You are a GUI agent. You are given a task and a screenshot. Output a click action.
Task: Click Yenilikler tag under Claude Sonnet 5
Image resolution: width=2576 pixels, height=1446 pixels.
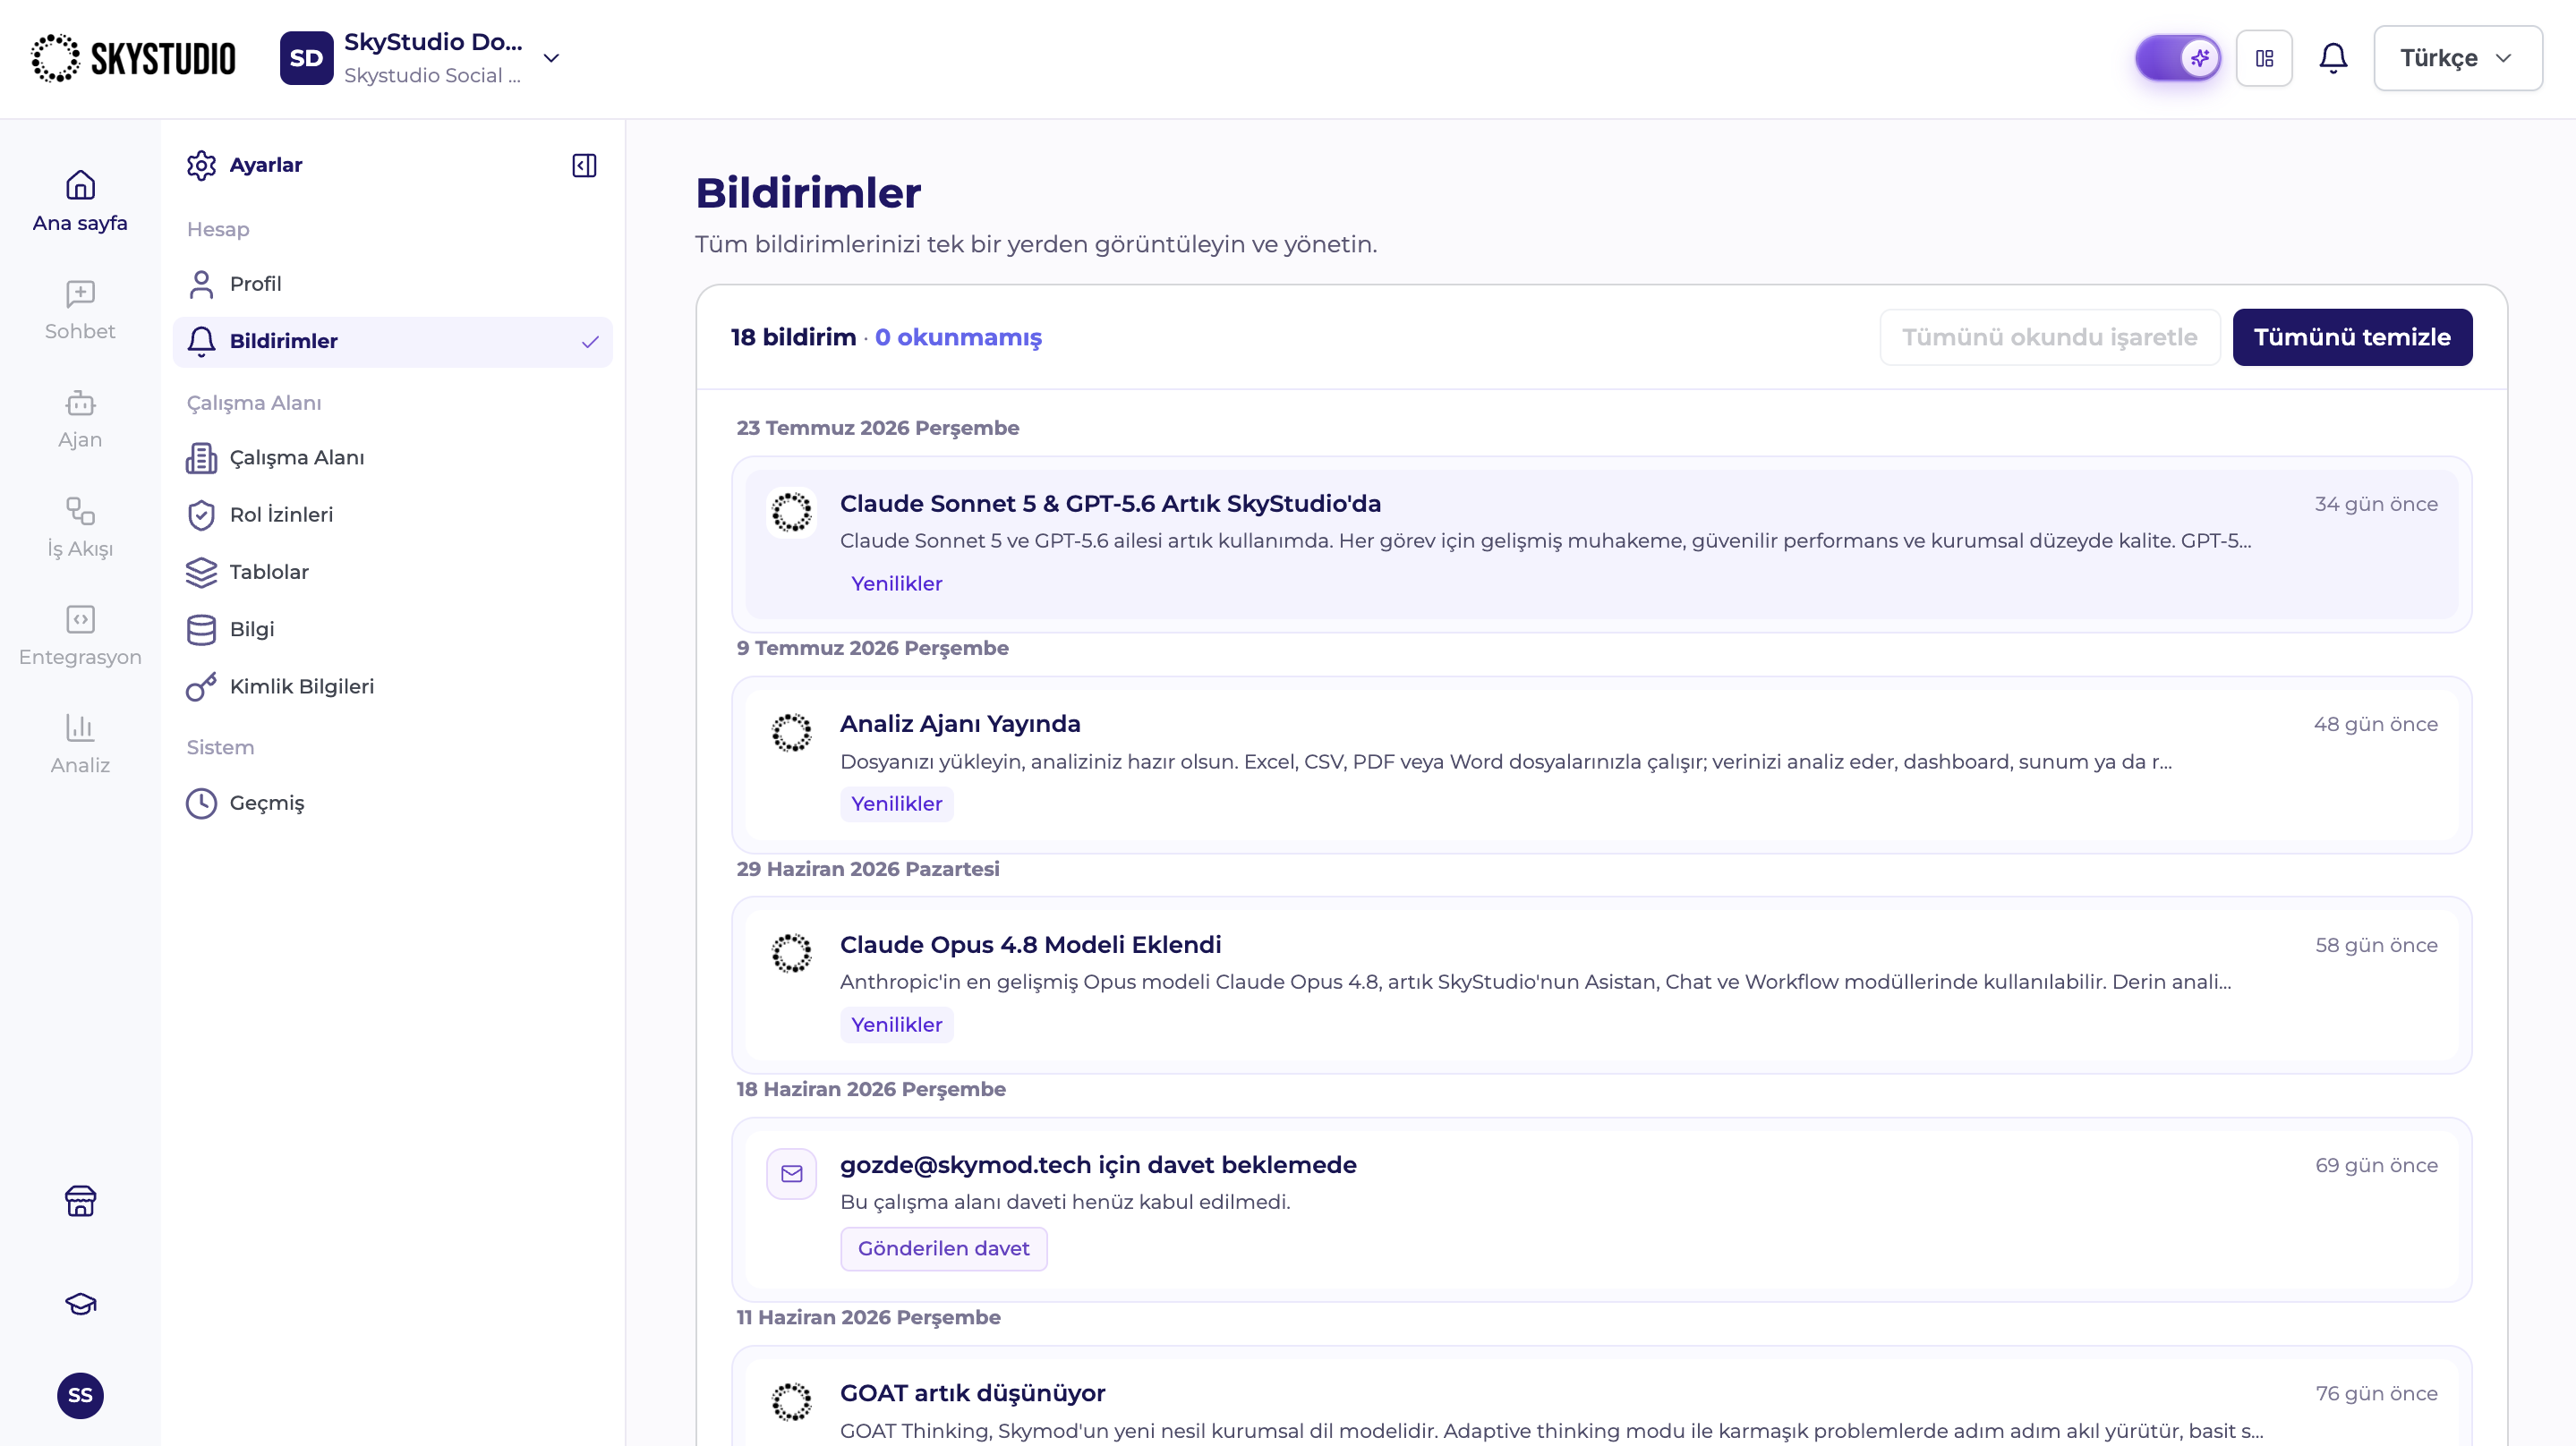(896, 583)
